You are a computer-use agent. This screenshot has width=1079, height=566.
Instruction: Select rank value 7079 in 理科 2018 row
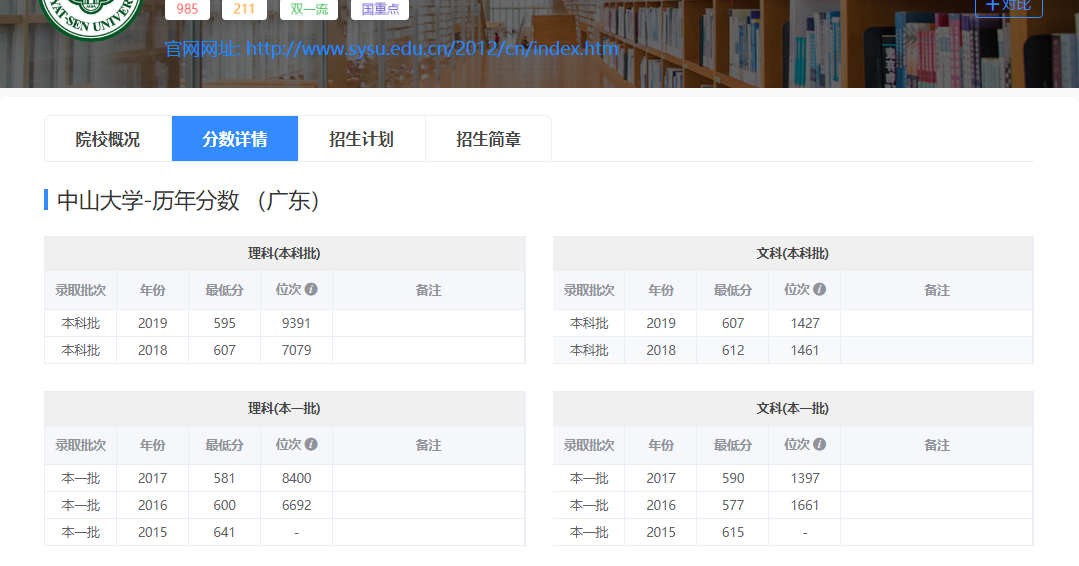[296, 350]
